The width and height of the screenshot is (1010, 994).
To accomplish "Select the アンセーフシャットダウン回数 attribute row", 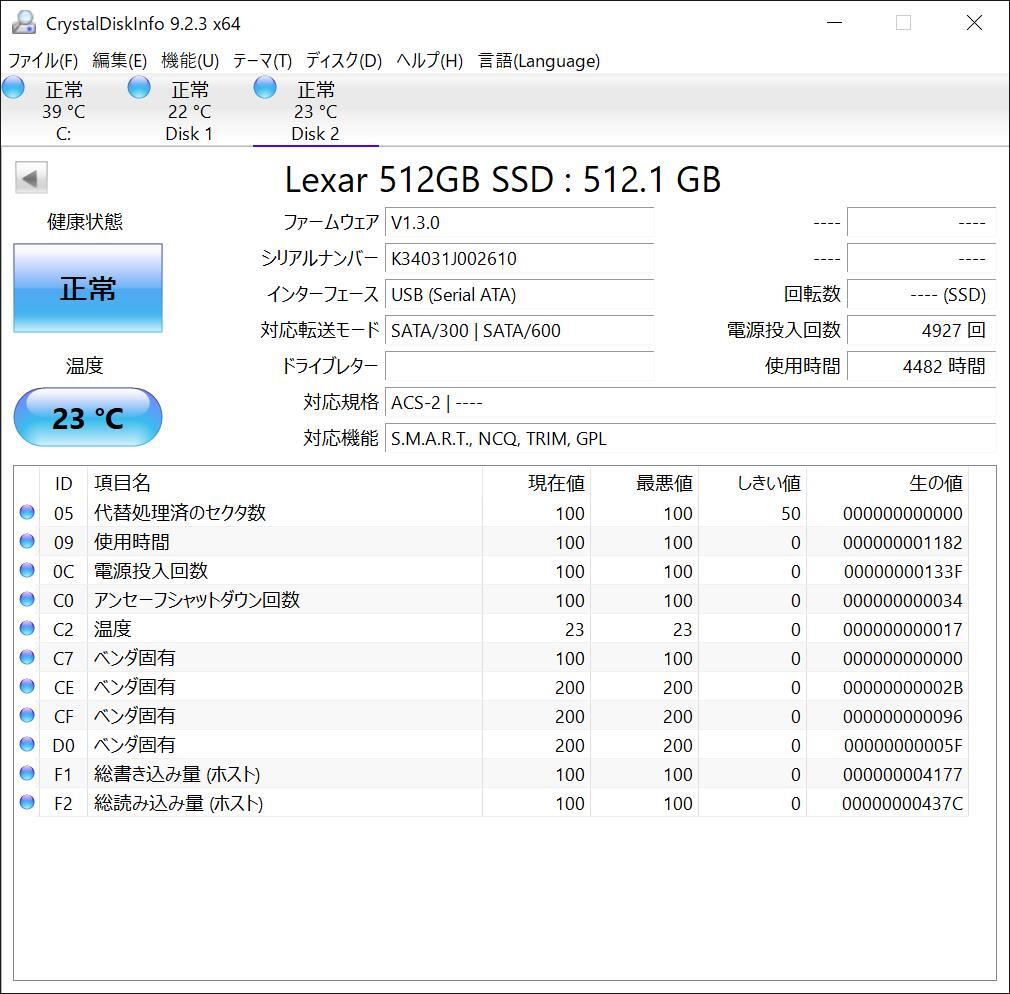I will click(x=493, y=600).
